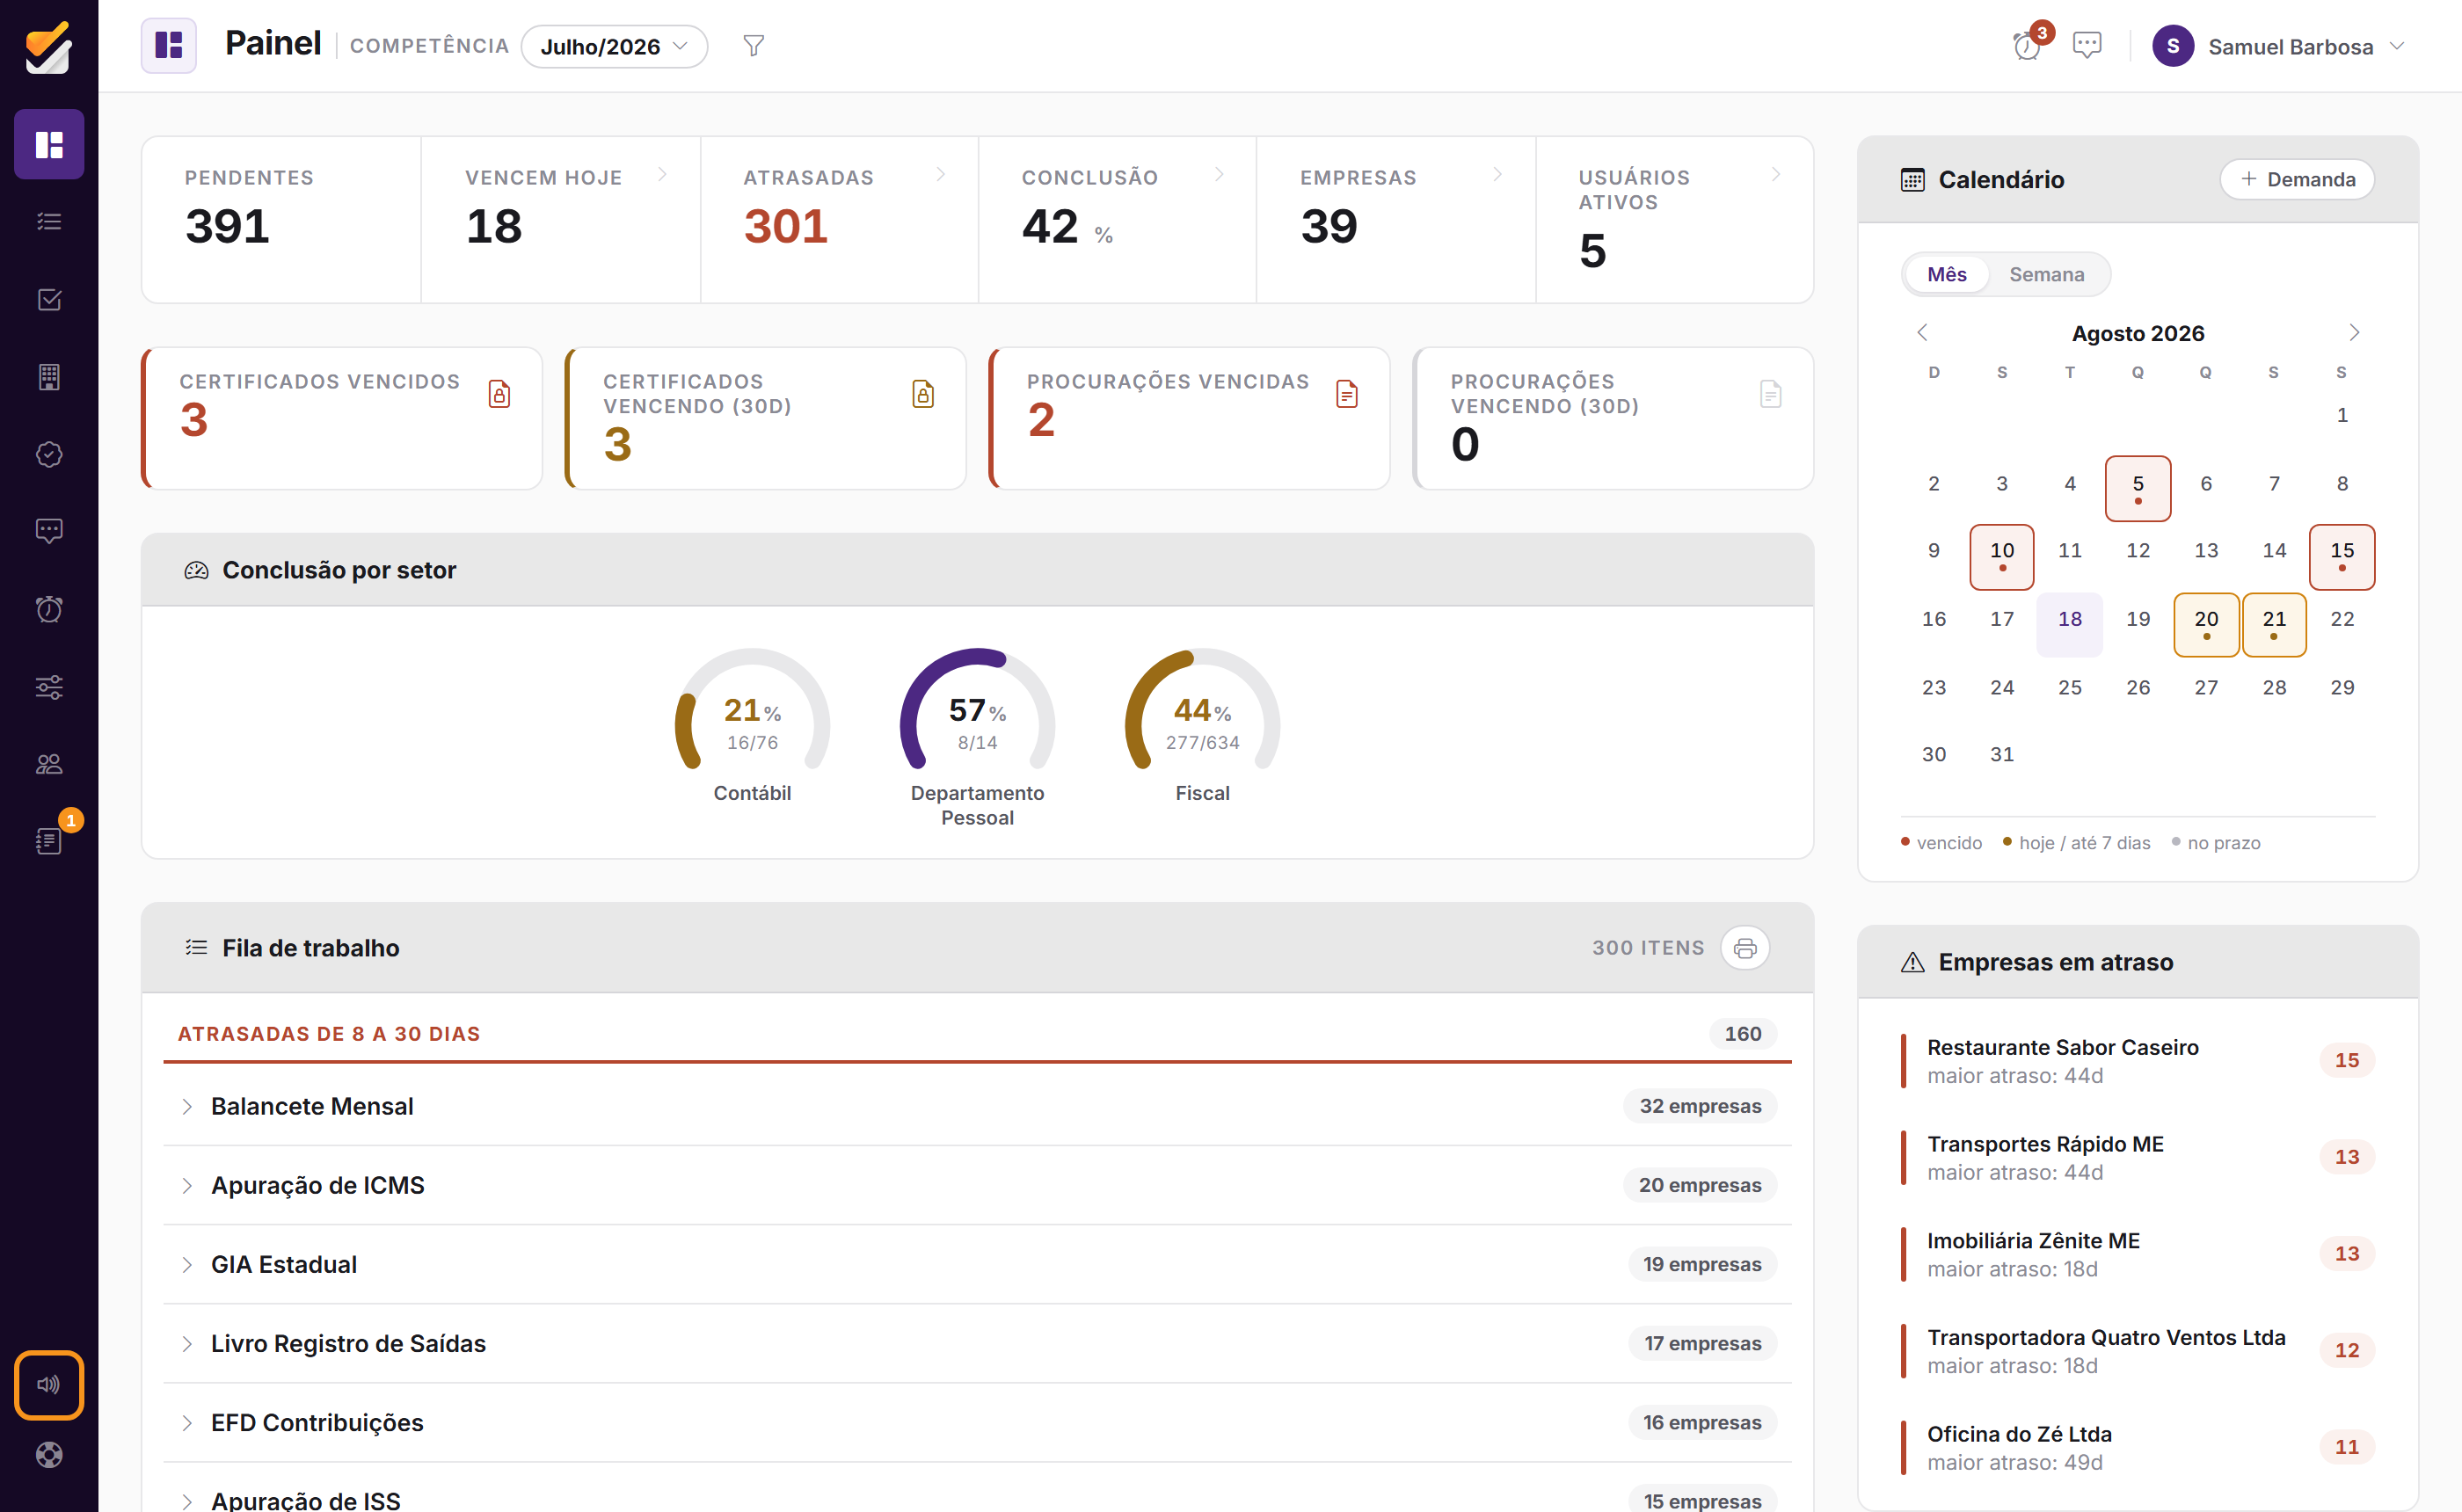Open the help lifebuoy icon in the sidebar

pyautogui.click(x=49, y=1455)
